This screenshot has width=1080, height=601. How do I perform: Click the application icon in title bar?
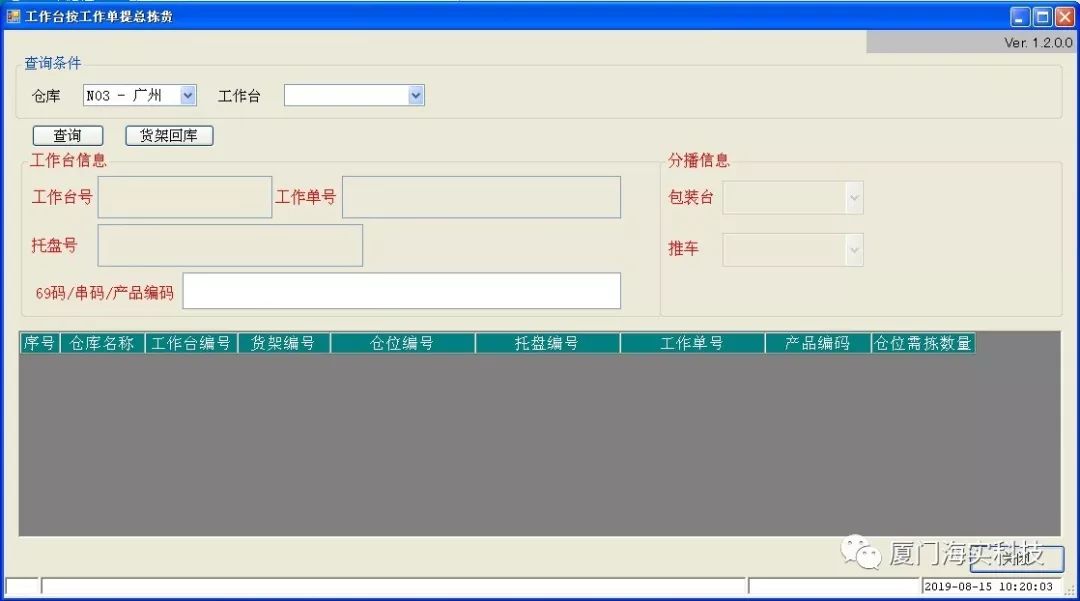13,16
